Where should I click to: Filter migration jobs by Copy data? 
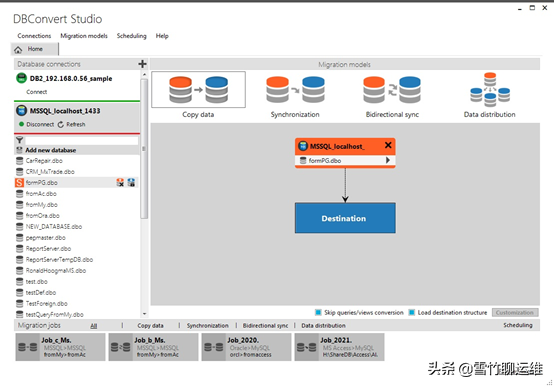[151, 326]
